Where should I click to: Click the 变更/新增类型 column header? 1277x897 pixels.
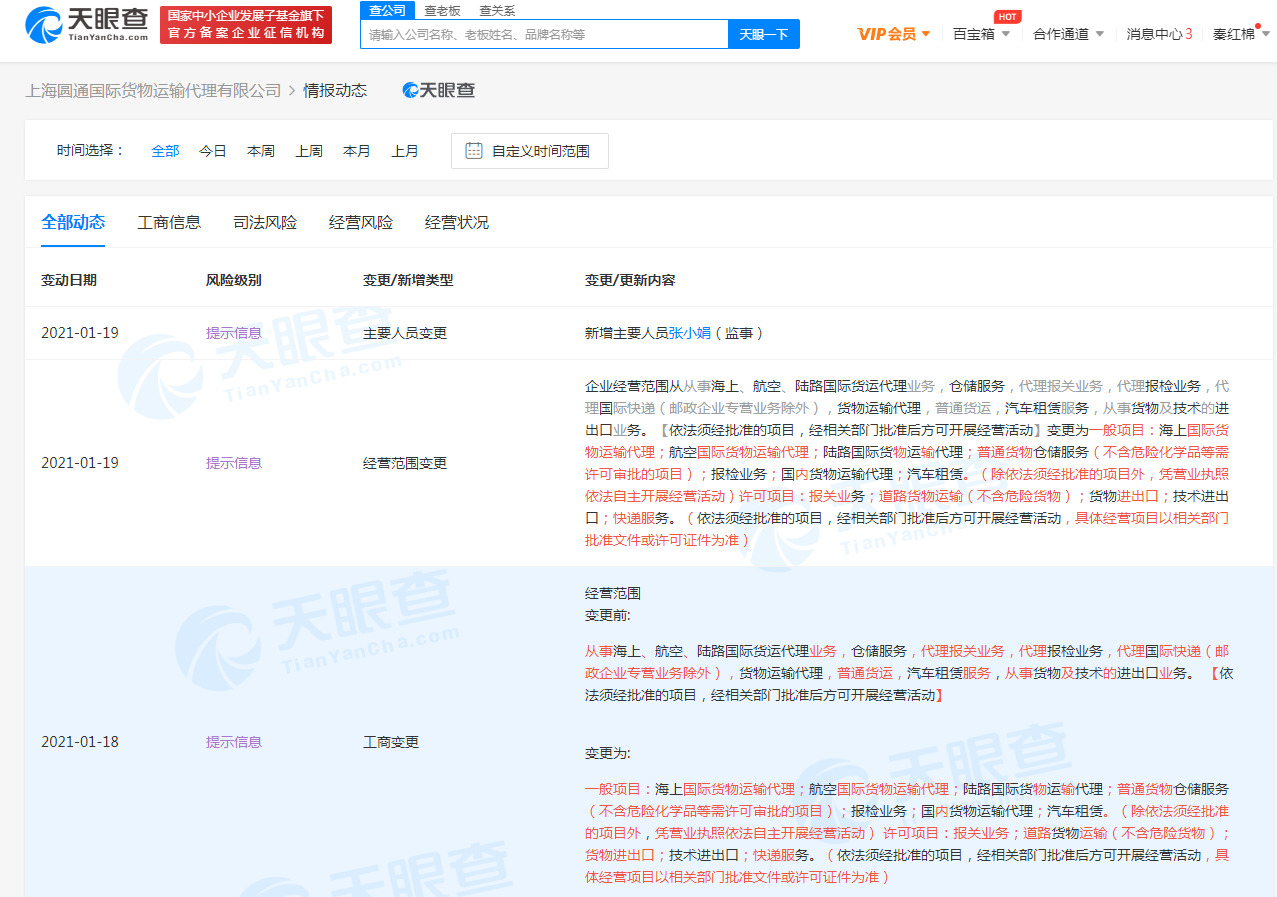pos(408,280)
